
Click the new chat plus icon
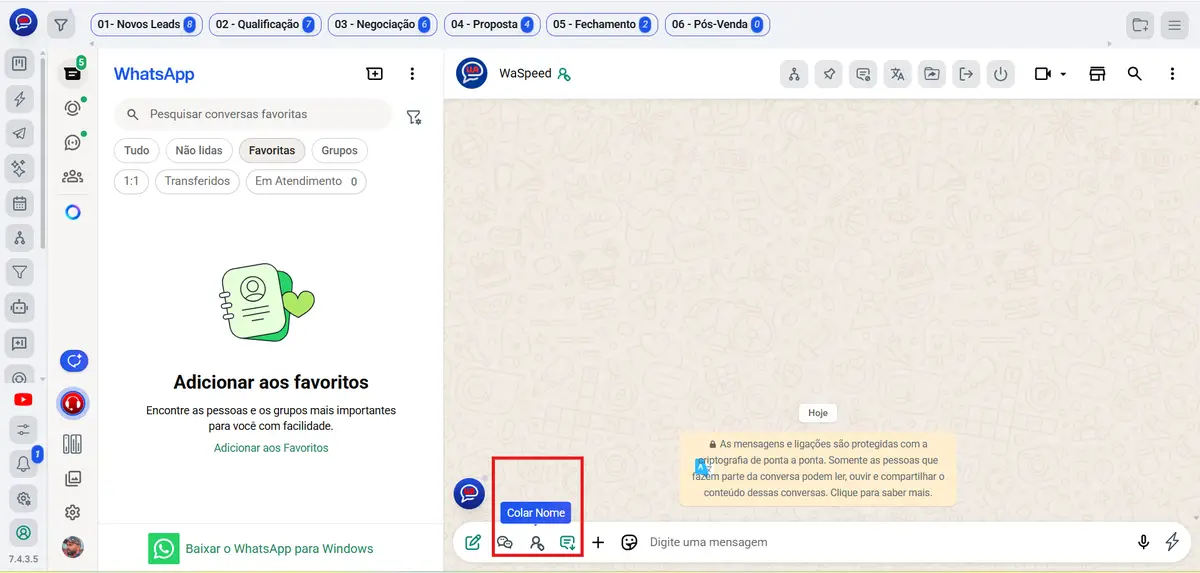coord(374,74)
